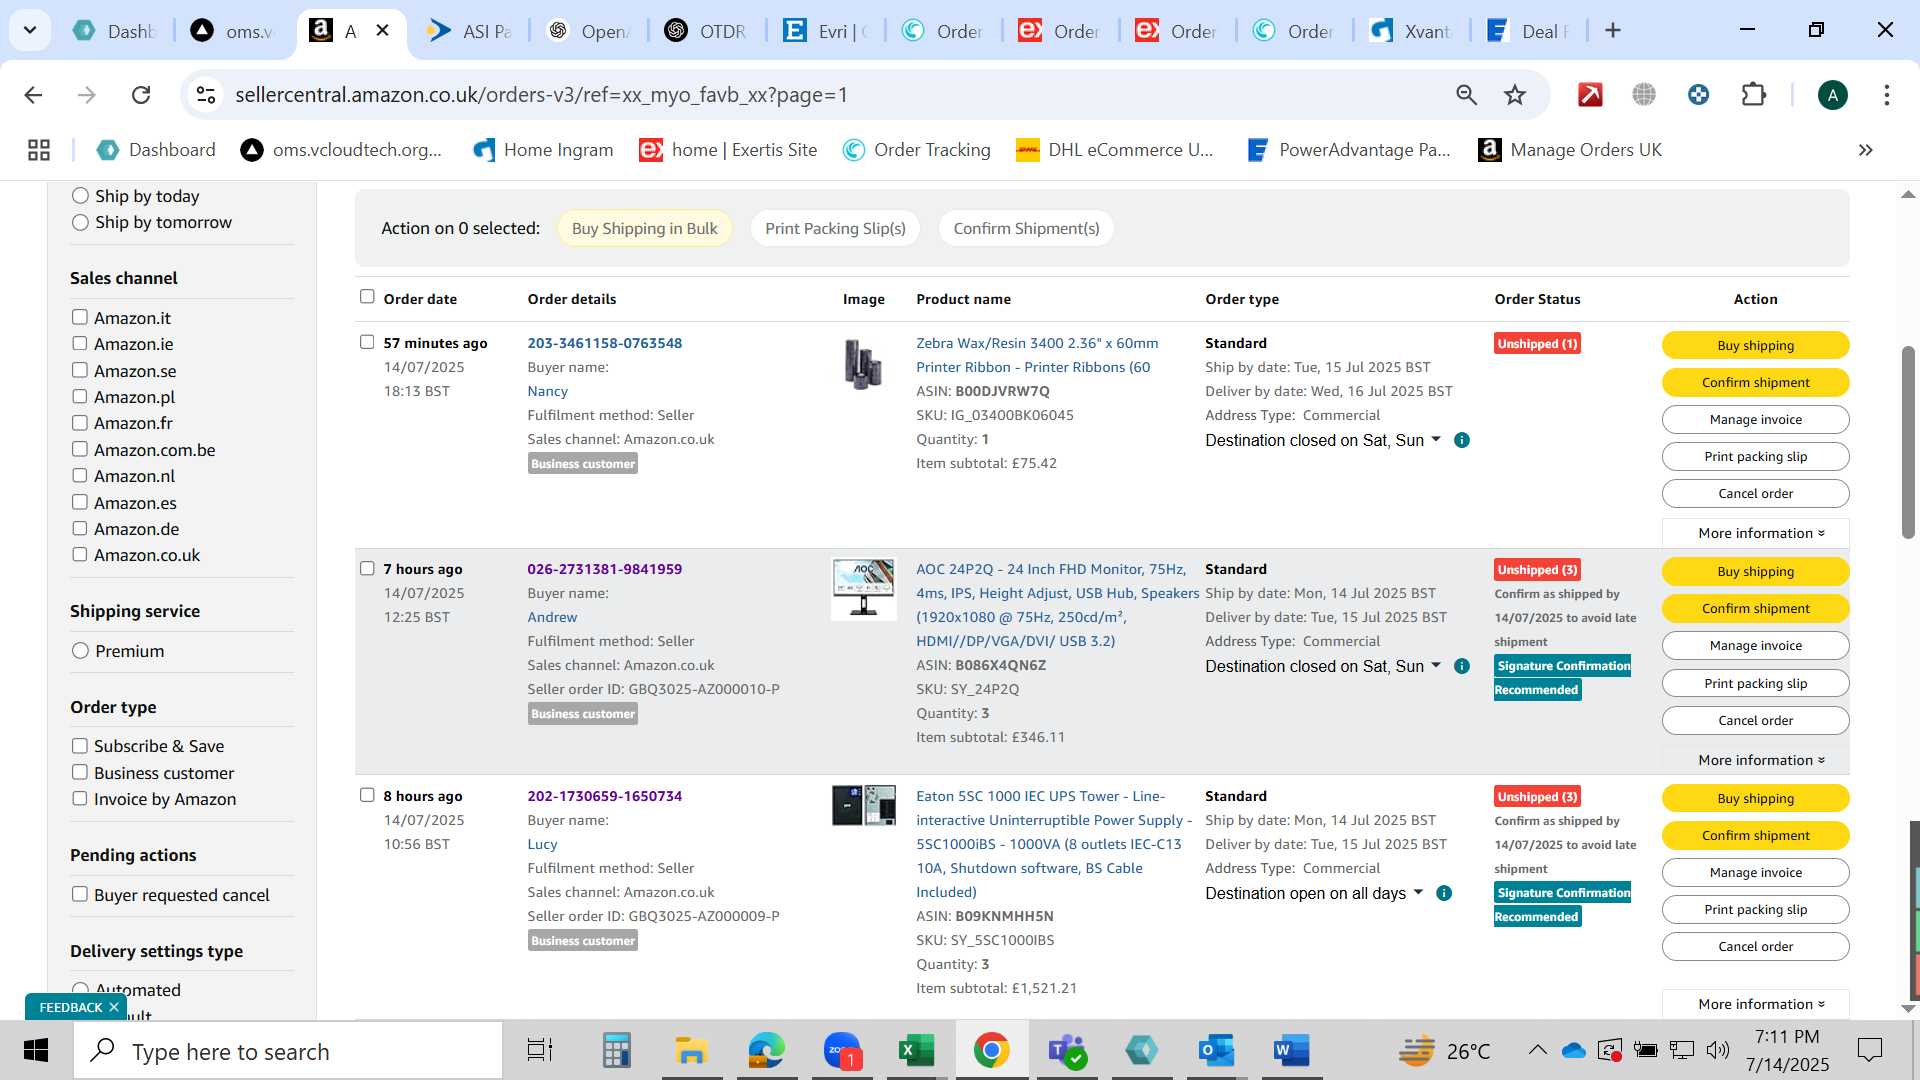Image resolution: width=1920 pixels, height=1080 pixels.
Task: Switch to the Evri browser tab
Action: pos(824,31)
